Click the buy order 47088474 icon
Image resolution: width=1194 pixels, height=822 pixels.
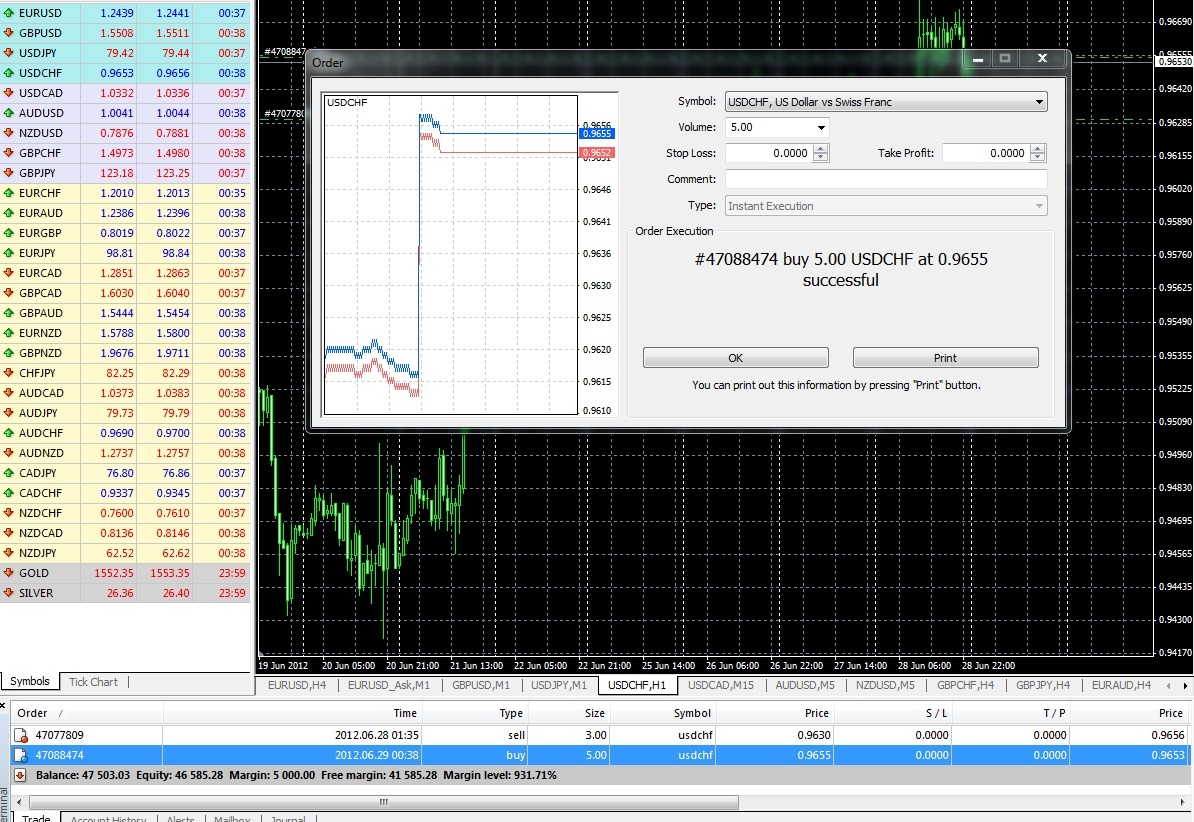pos(21,755)
